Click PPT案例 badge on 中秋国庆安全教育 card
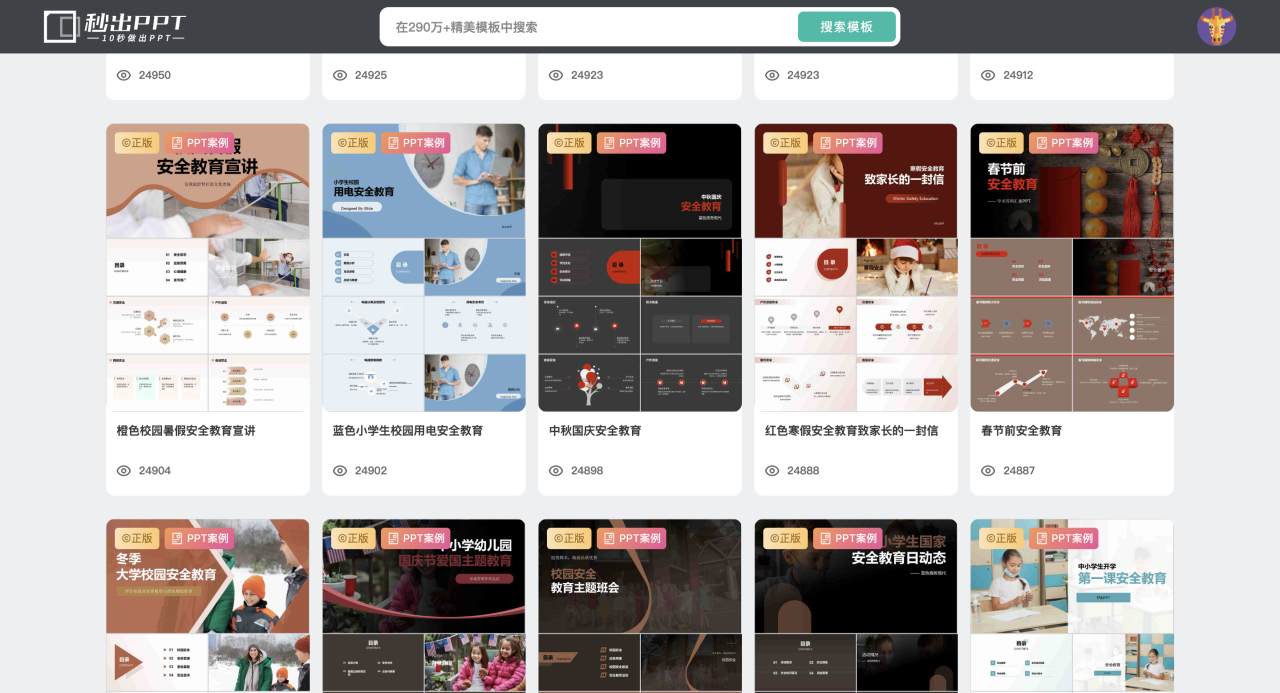Screen dimensions: 1280x693 (632, 143)
